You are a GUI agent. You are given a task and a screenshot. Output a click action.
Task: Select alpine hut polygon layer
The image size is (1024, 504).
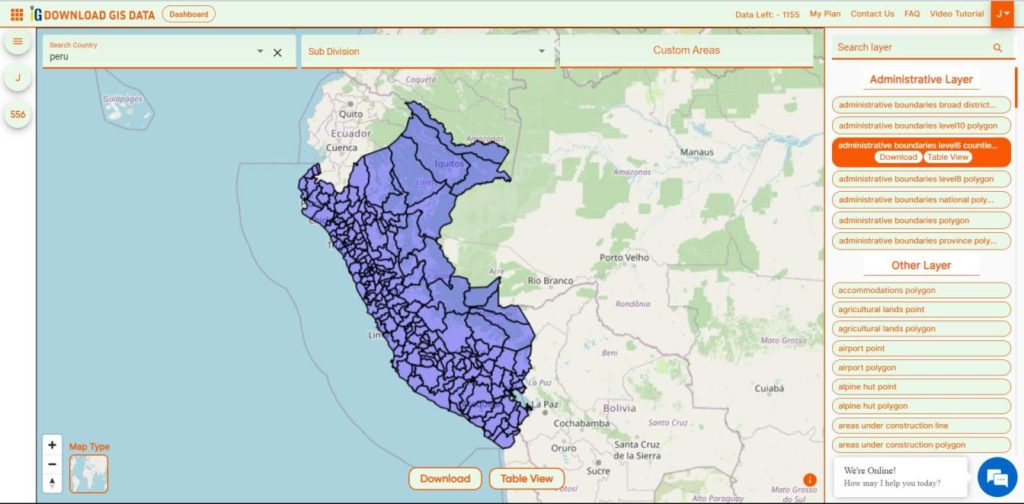921,406
